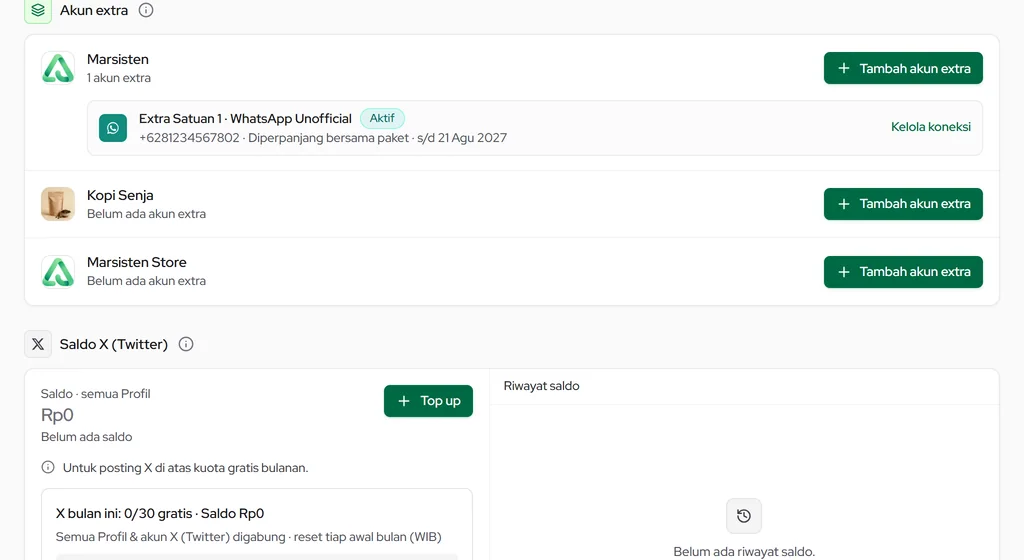
Task: Click the 1 akun extra label
Action: (x=119, y=78)
